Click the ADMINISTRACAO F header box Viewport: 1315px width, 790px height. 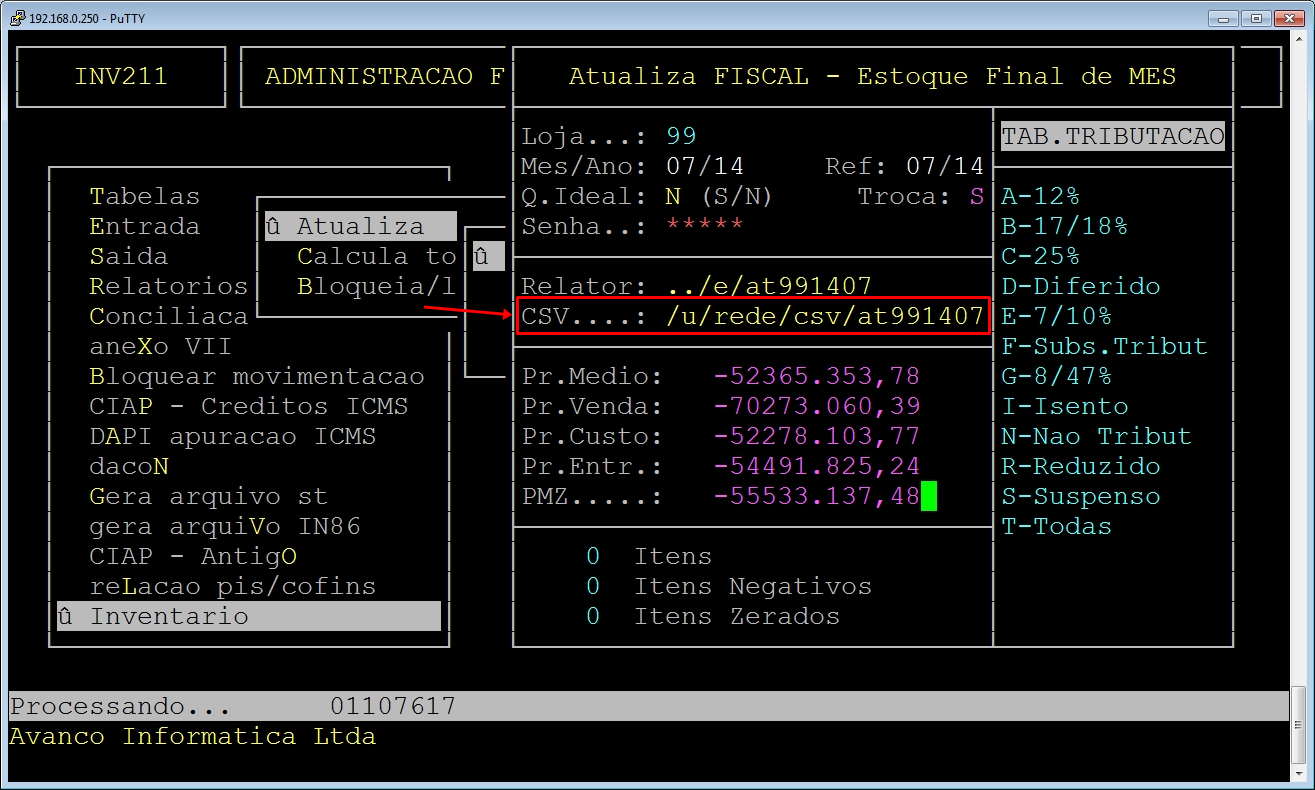point(377,76)
